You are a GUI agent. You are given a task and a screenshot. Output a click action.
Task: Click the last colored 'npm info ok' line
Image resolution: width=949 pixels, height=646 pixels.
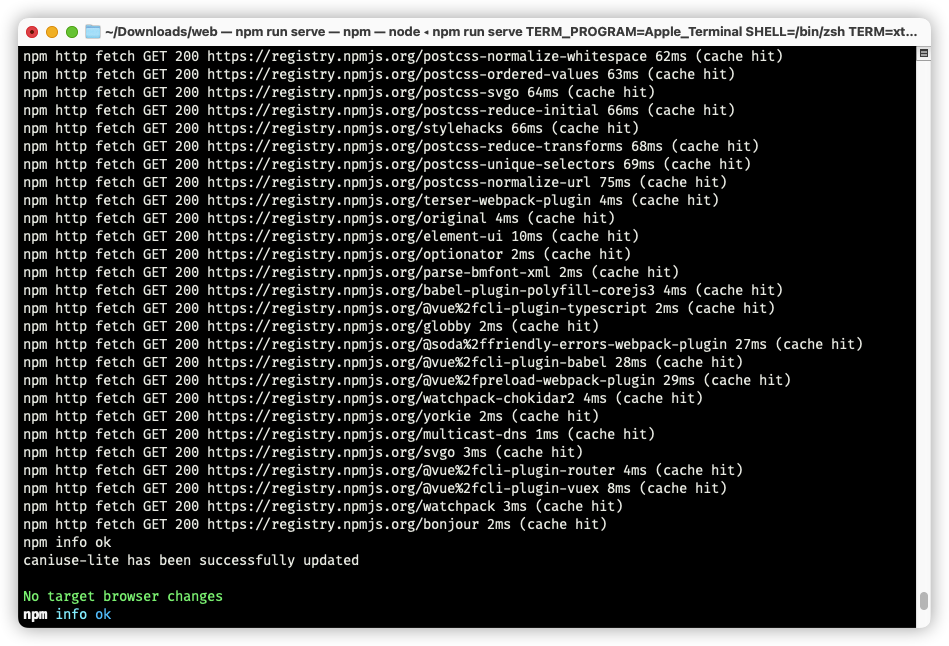point(67,615)
